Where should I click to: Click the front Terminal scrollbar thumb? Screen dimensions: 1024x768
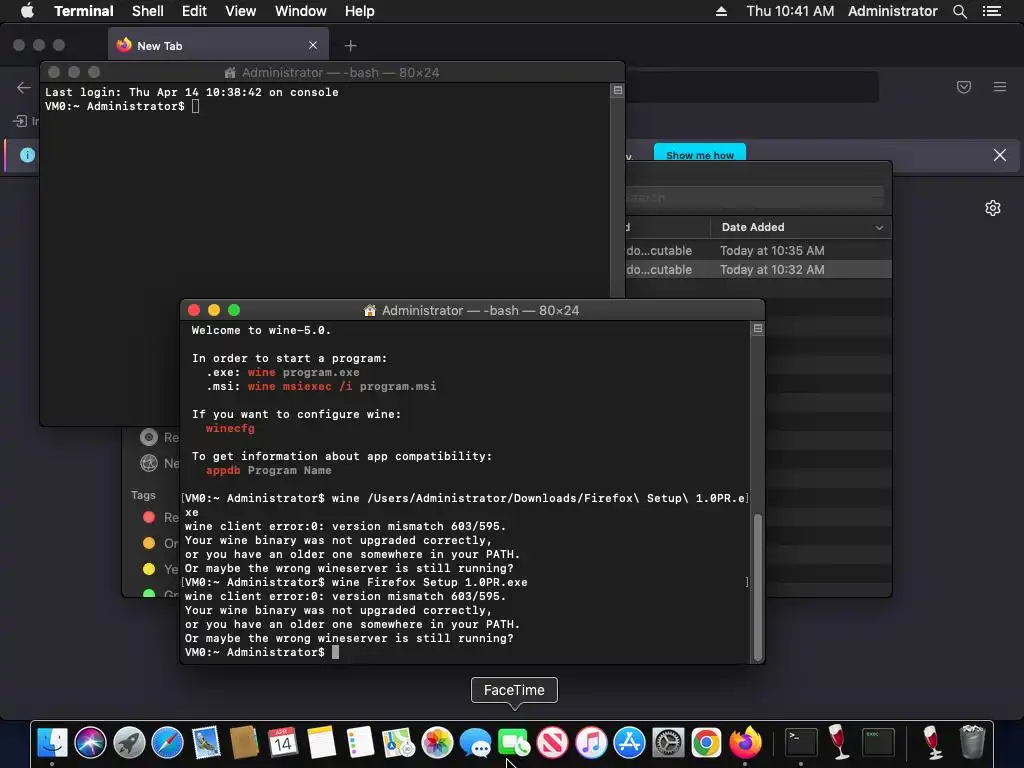point(758,586)
